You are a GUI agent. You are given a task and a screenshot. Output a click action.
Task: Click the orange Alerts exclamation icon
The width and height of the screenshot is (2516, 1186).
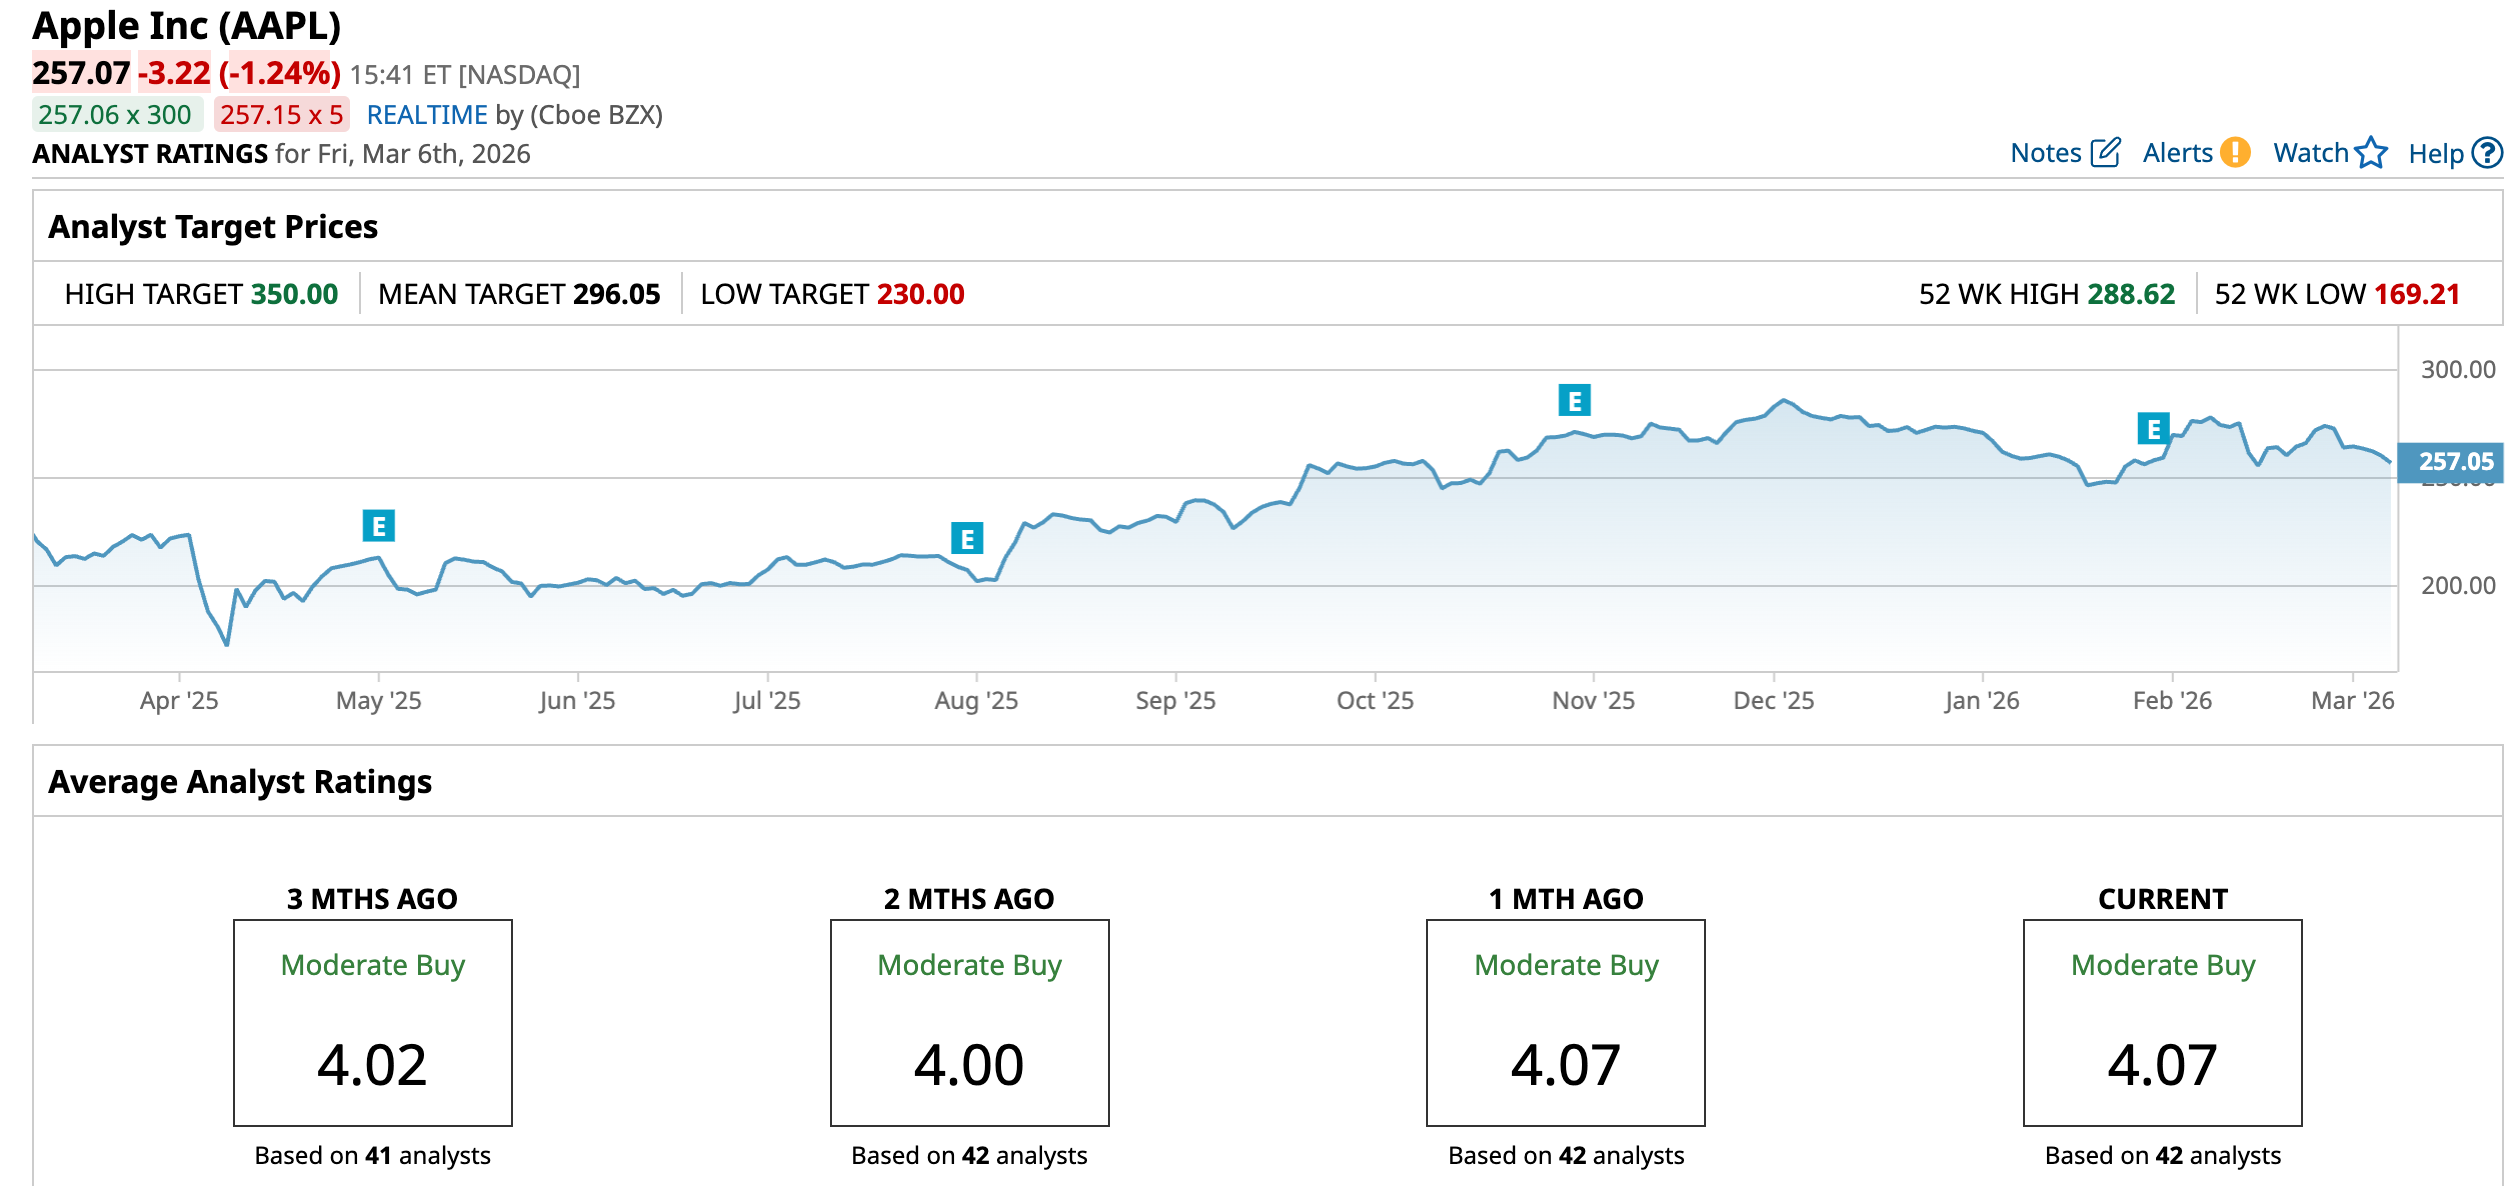(x=2235, y=152)
